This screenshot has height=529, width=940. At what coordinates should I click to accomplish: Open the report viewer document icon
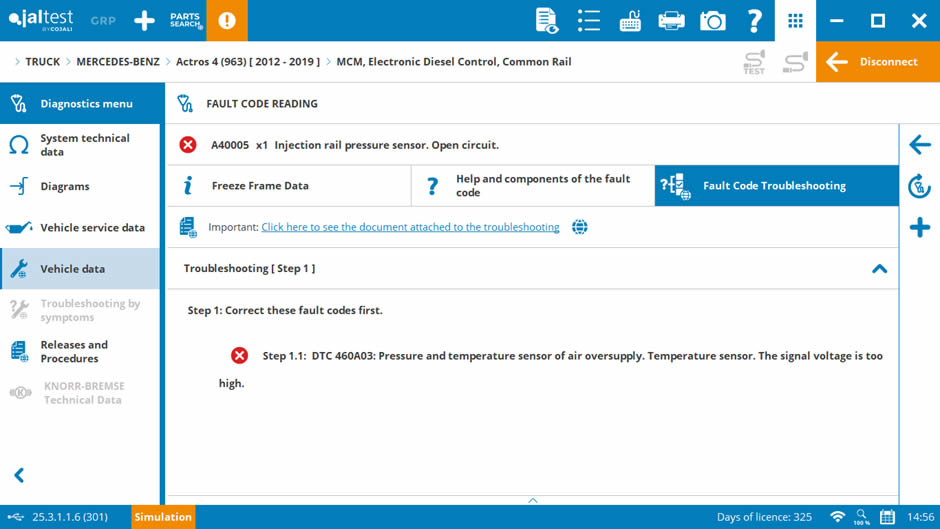[x=547, y=20]
